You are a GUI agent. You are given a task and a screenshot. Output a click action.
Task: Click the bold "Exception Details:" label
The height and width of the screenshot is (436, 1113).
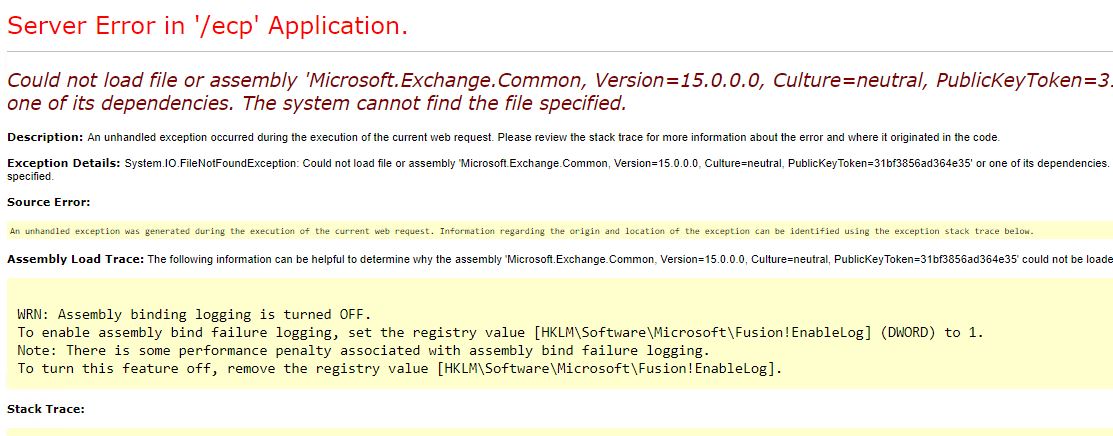(x=64, y=163)
